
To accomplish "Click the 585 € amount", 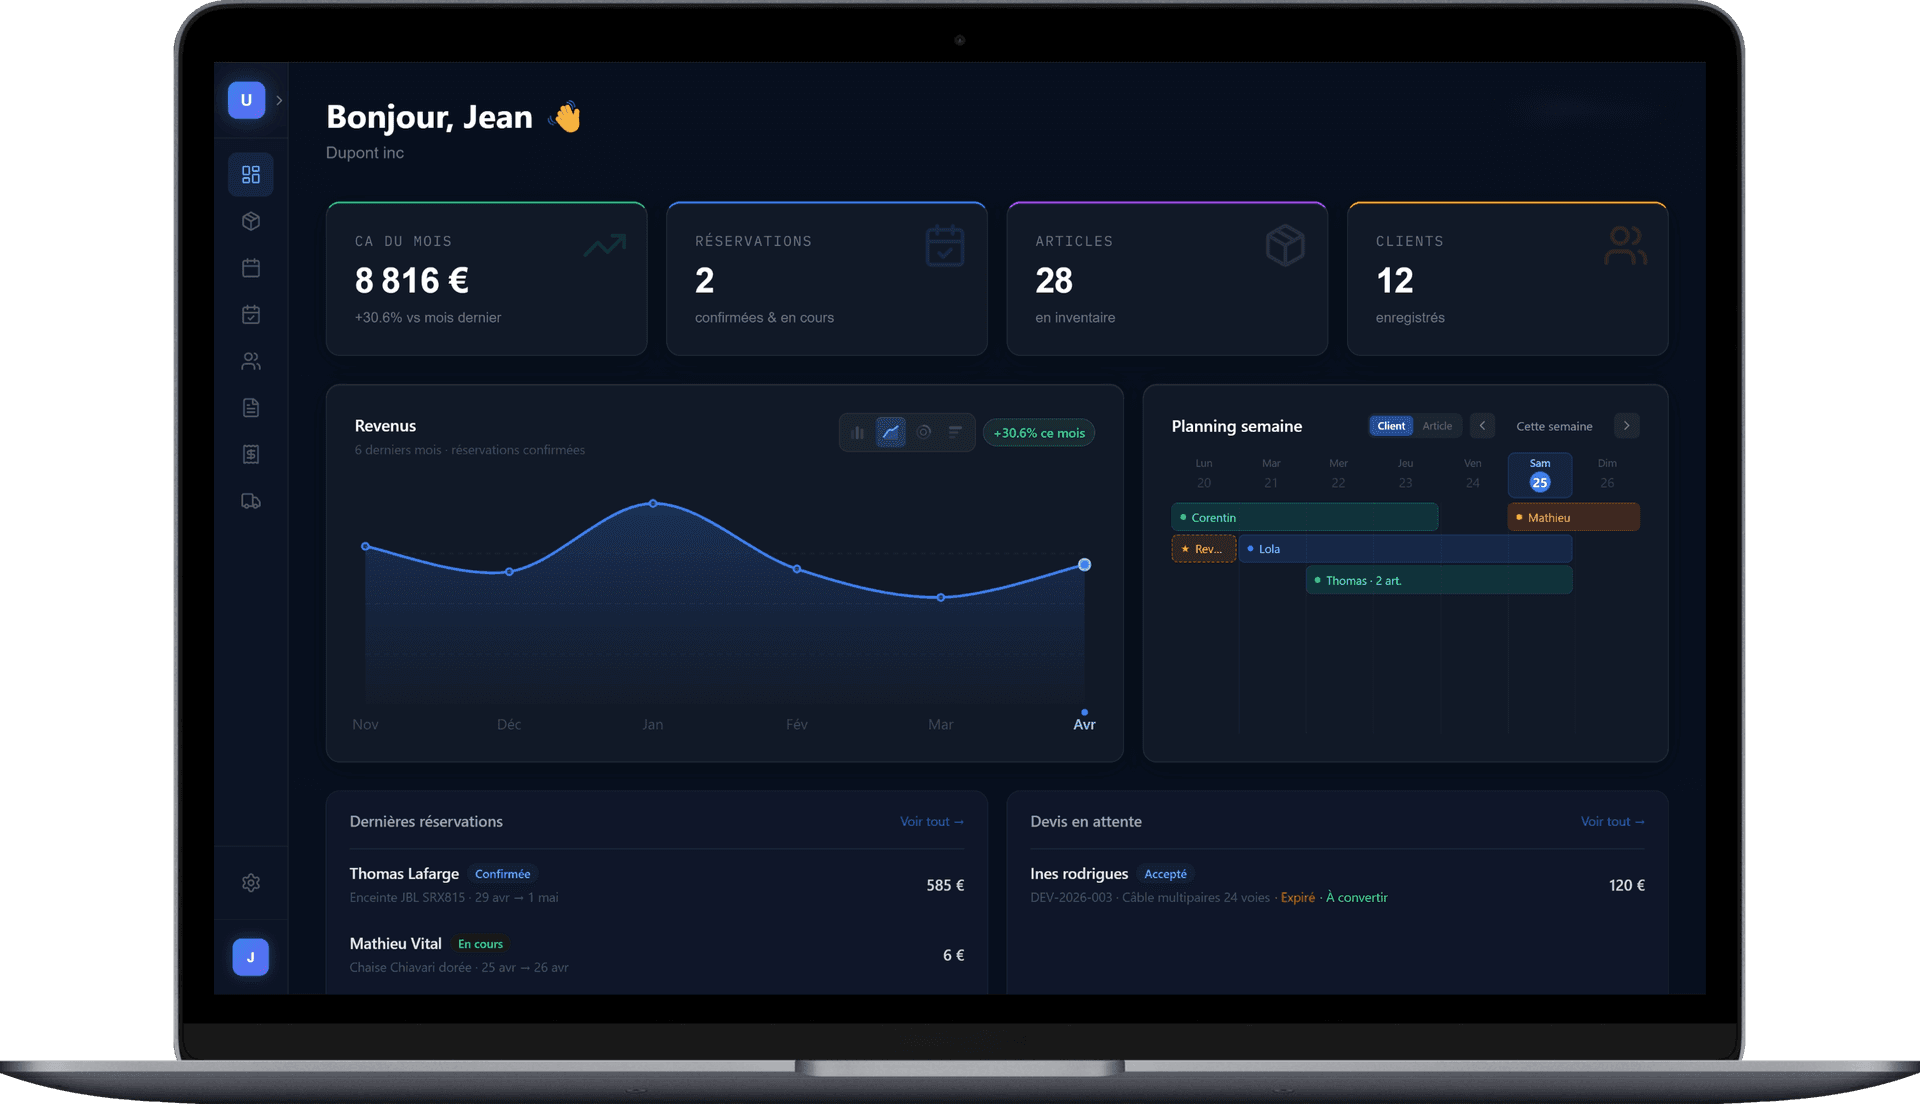I will point(945,885).
